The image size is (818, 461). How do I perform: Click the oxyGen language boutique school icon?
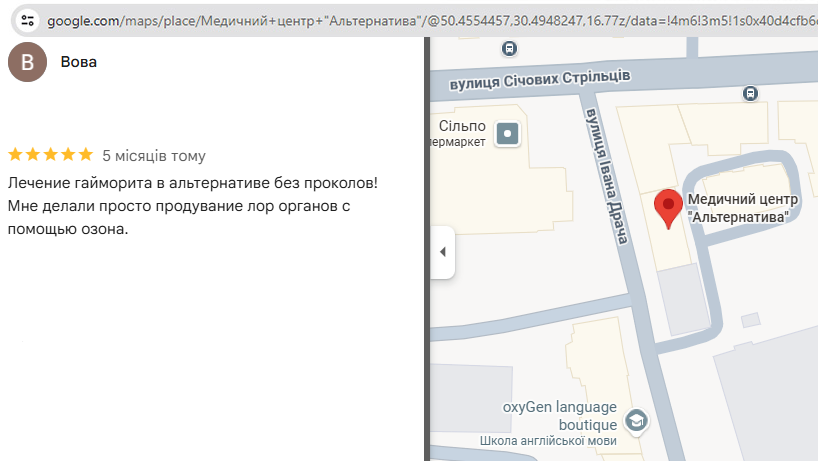tap(635, 419)
